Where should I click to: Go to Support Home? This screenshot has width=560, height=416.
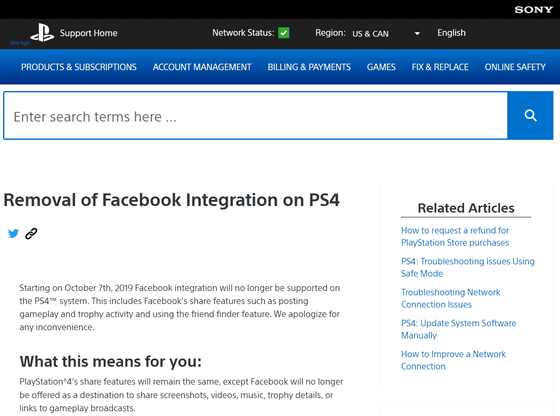coord(89,33)
